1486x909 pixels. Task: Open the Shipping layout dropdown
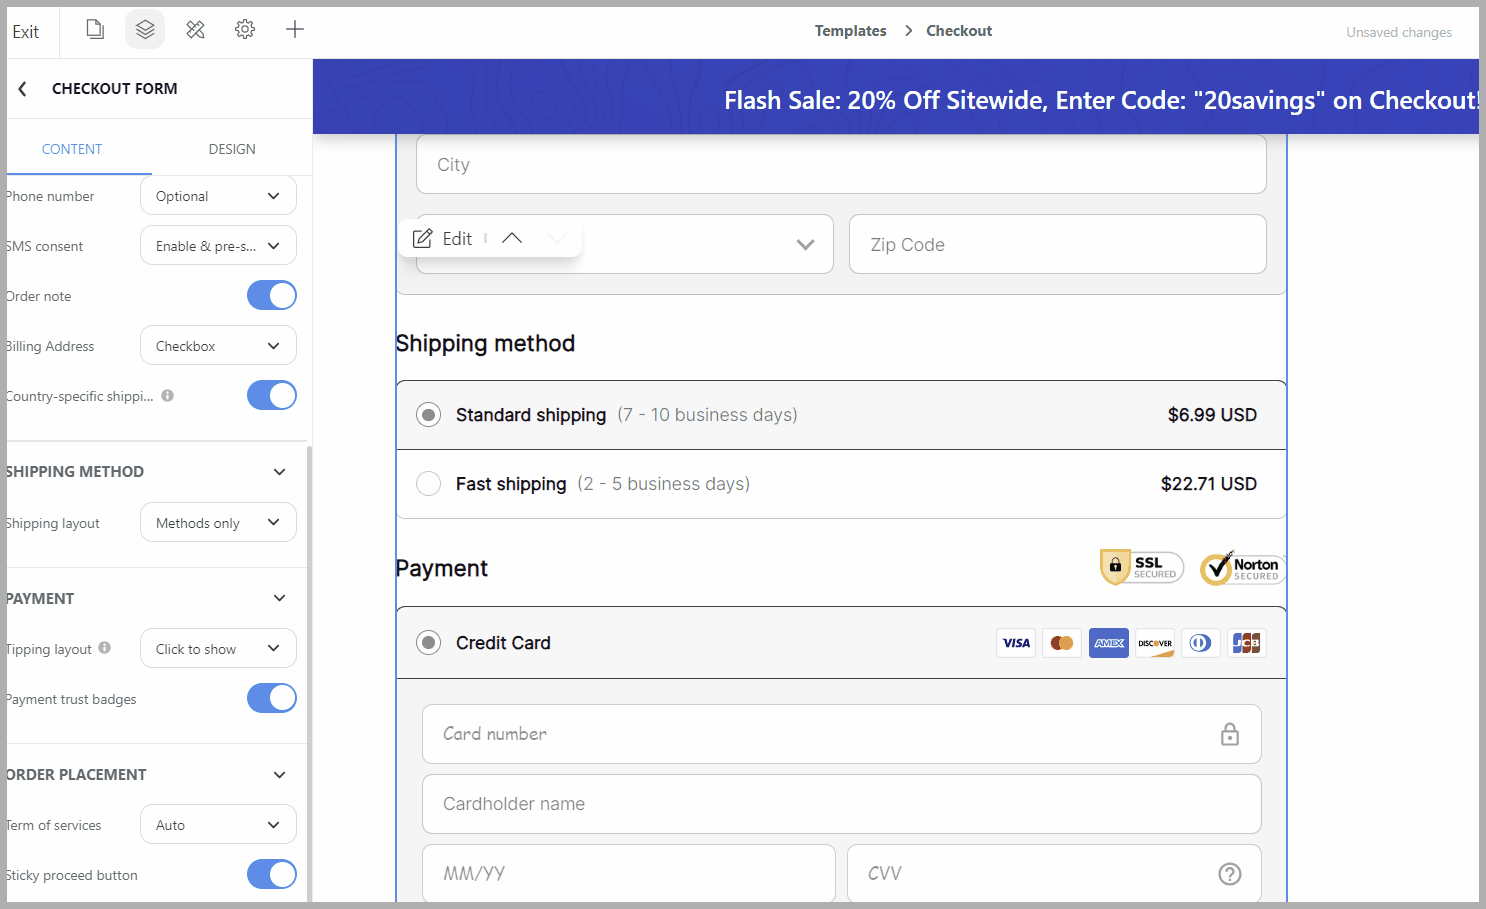(x=218, y=523)
